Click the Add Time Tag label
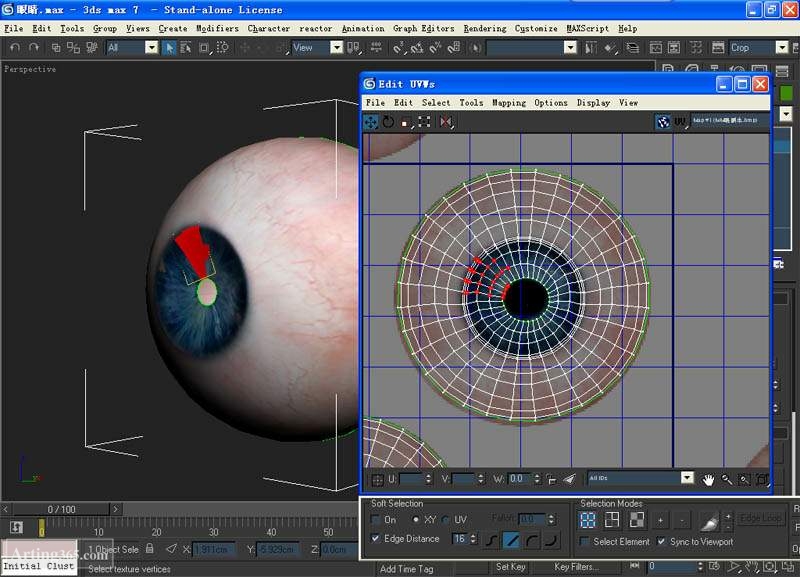Image resolution: width=800 pixels, height=577 pixels. [406, 569]
